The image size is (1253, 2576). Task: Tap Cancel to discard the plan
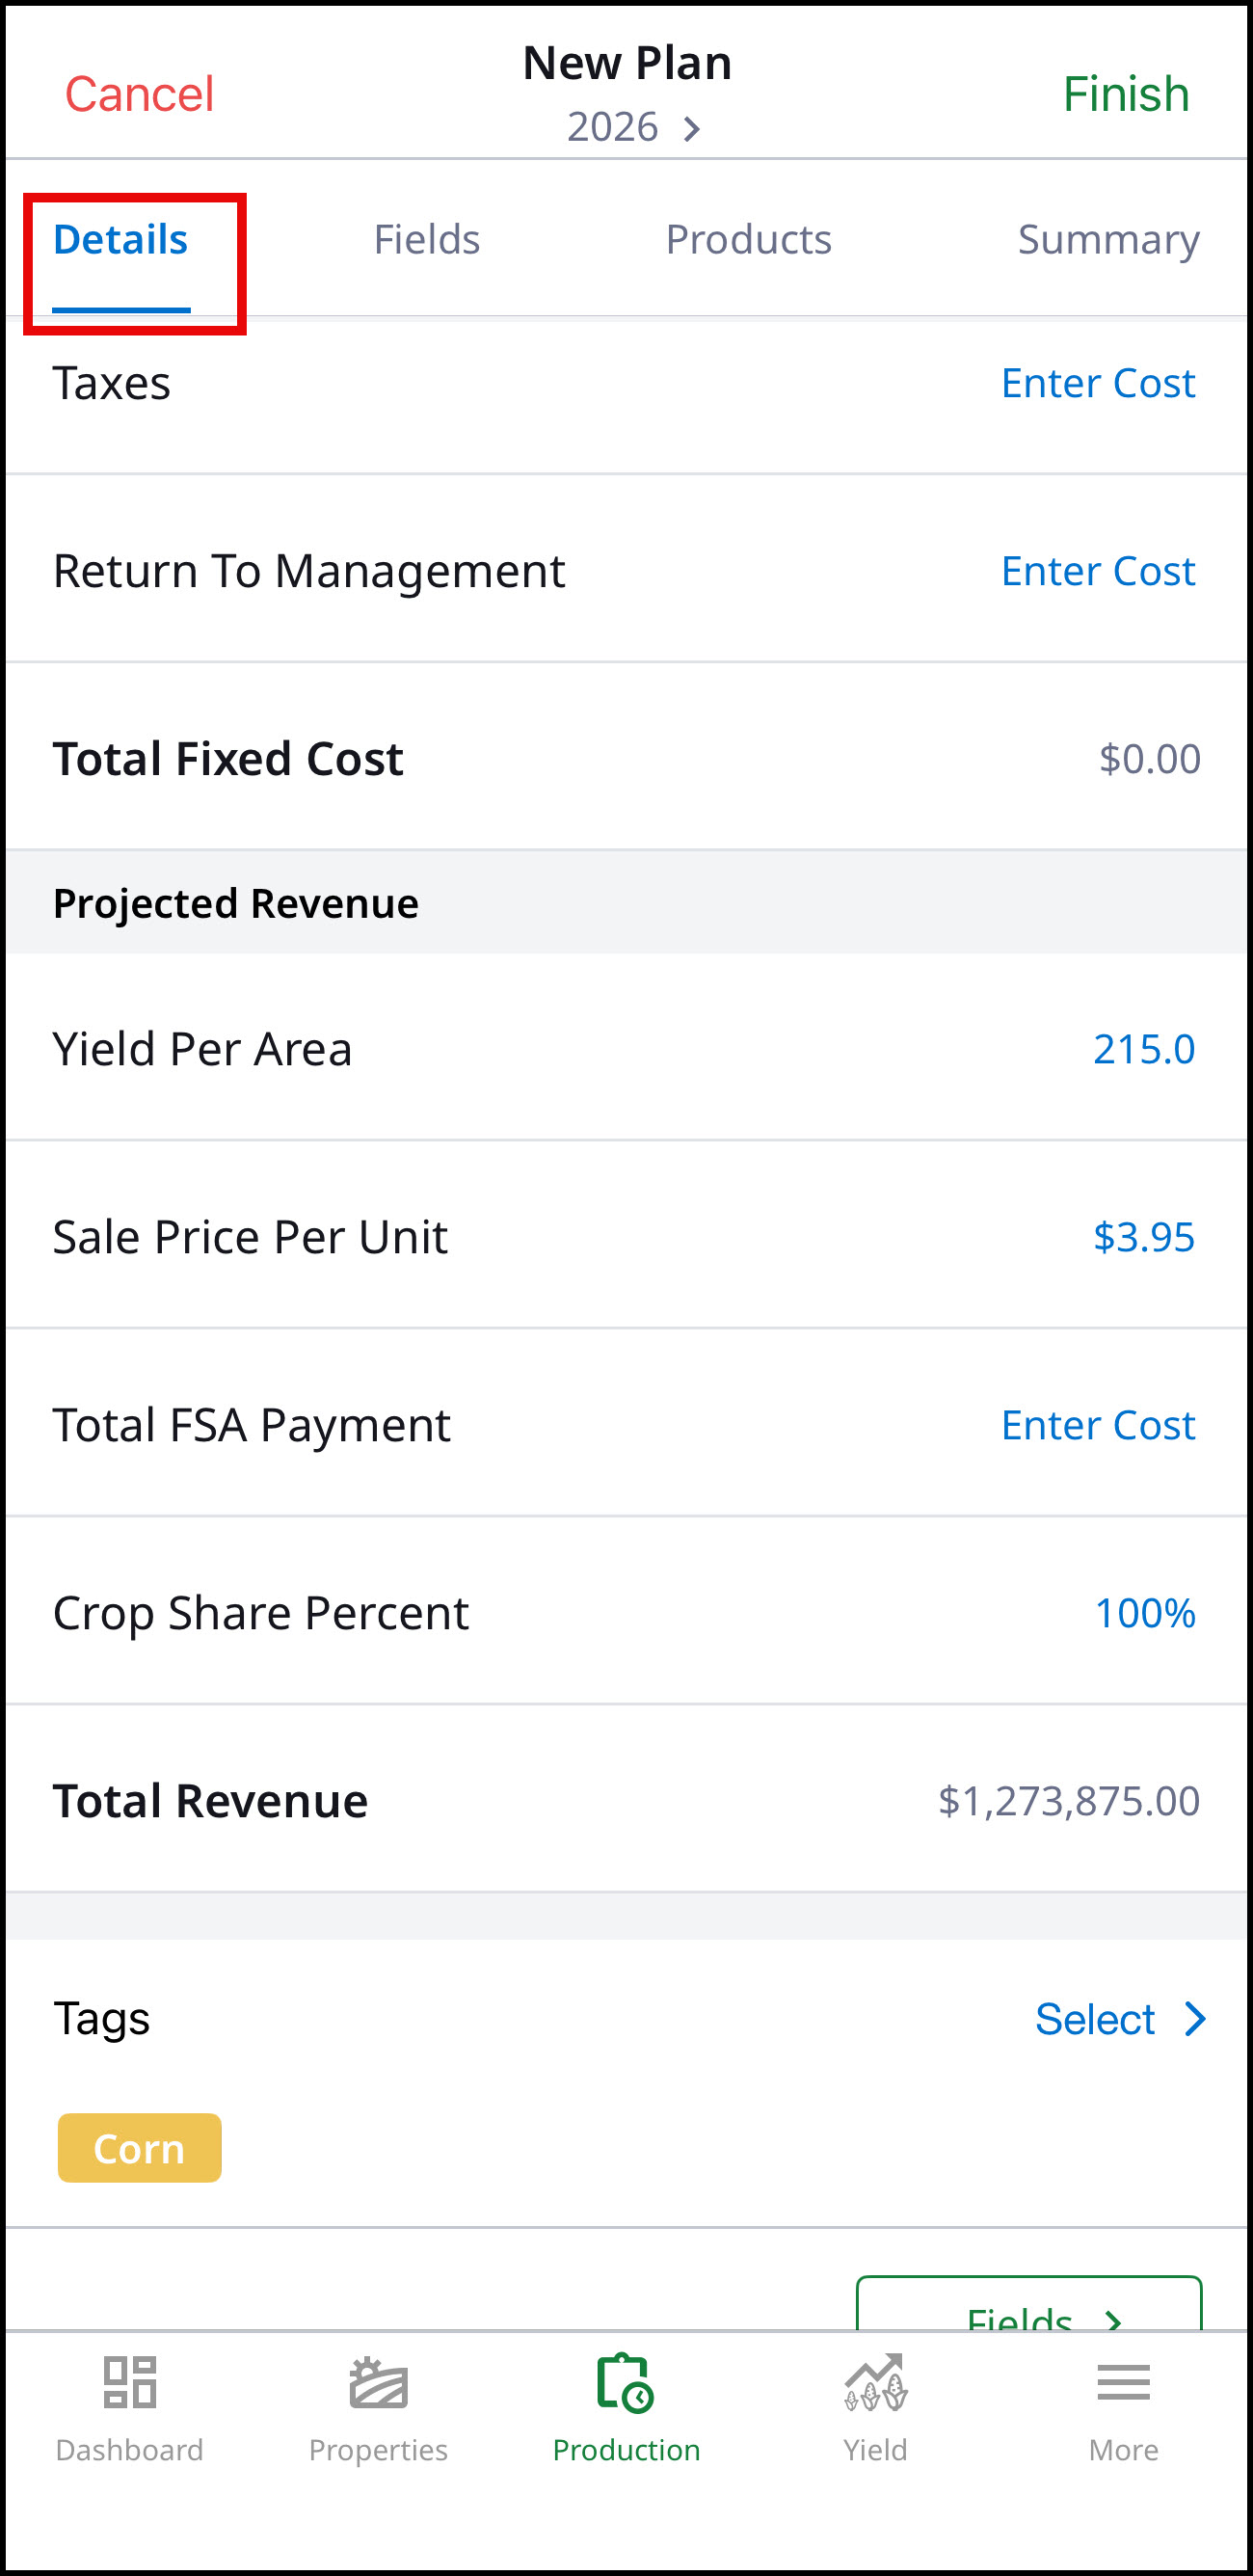point(139,94)
